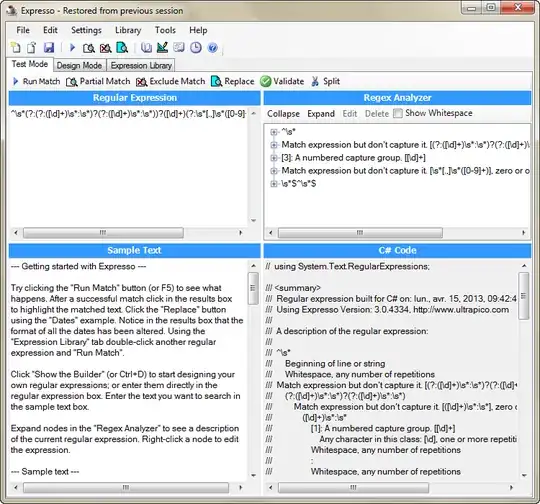
Task: Open the Edit menu
Action: pyautogui.click(x=50, y=30)
